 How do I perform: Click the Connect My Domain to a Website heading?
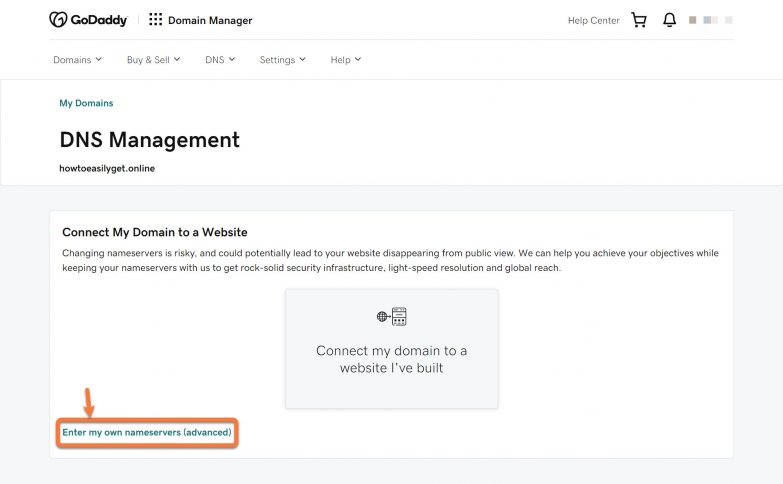click(x=154, y=232)
